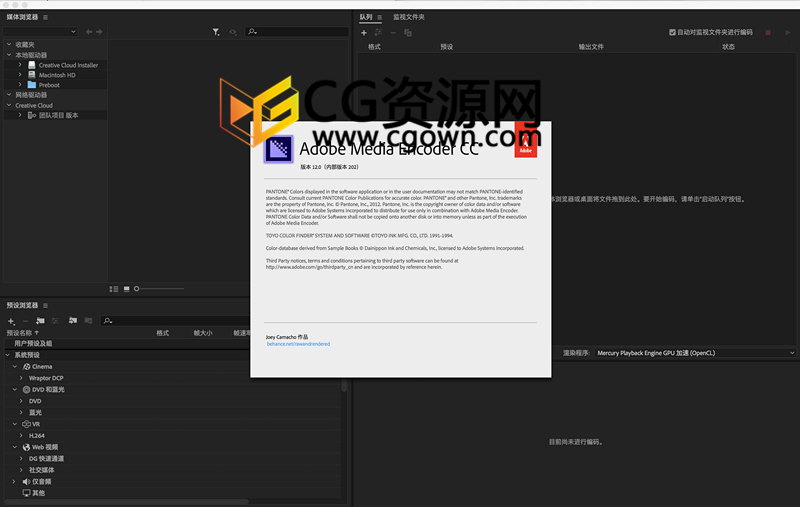Collapse the 收藏夹 section

point(9,44)
